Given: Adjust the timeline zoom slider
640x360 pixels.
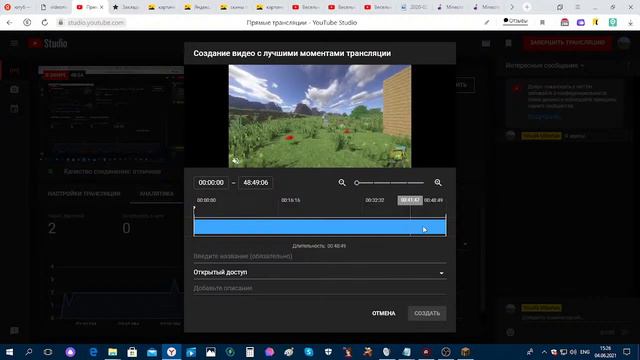Looking at the screenshot, I should pos(390,183).
